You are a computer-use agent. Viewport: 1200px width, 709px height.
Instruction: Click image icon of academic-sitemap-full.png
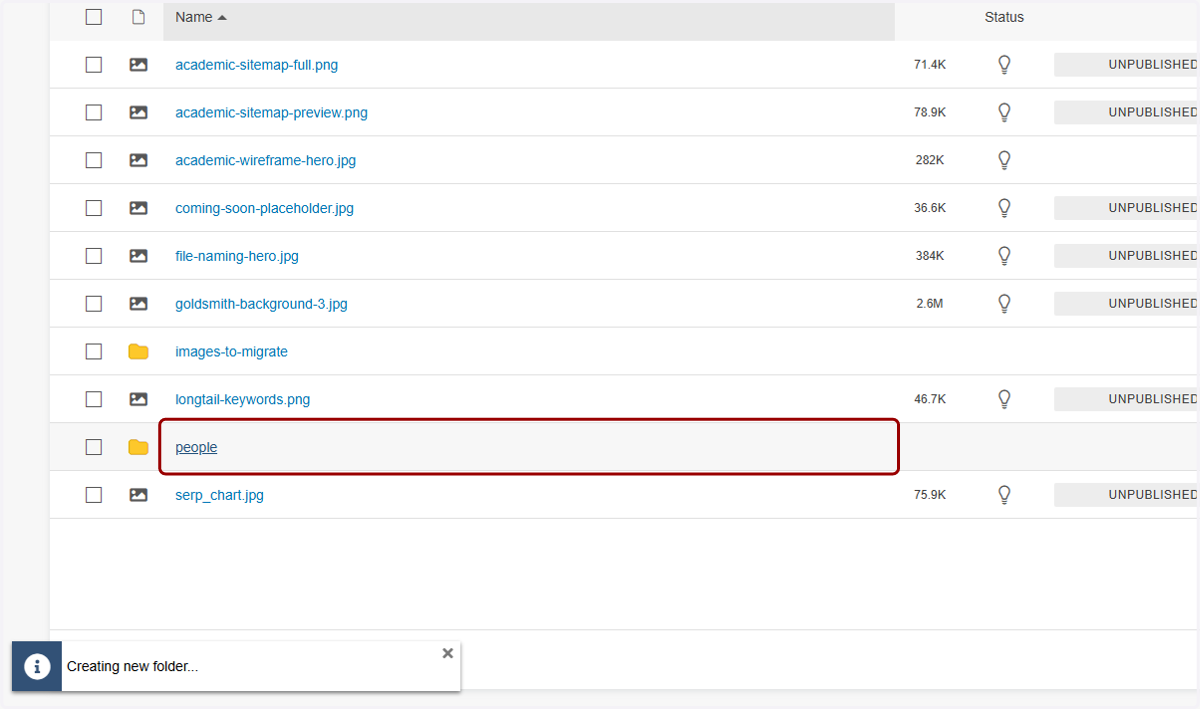[x=138, y=65]
